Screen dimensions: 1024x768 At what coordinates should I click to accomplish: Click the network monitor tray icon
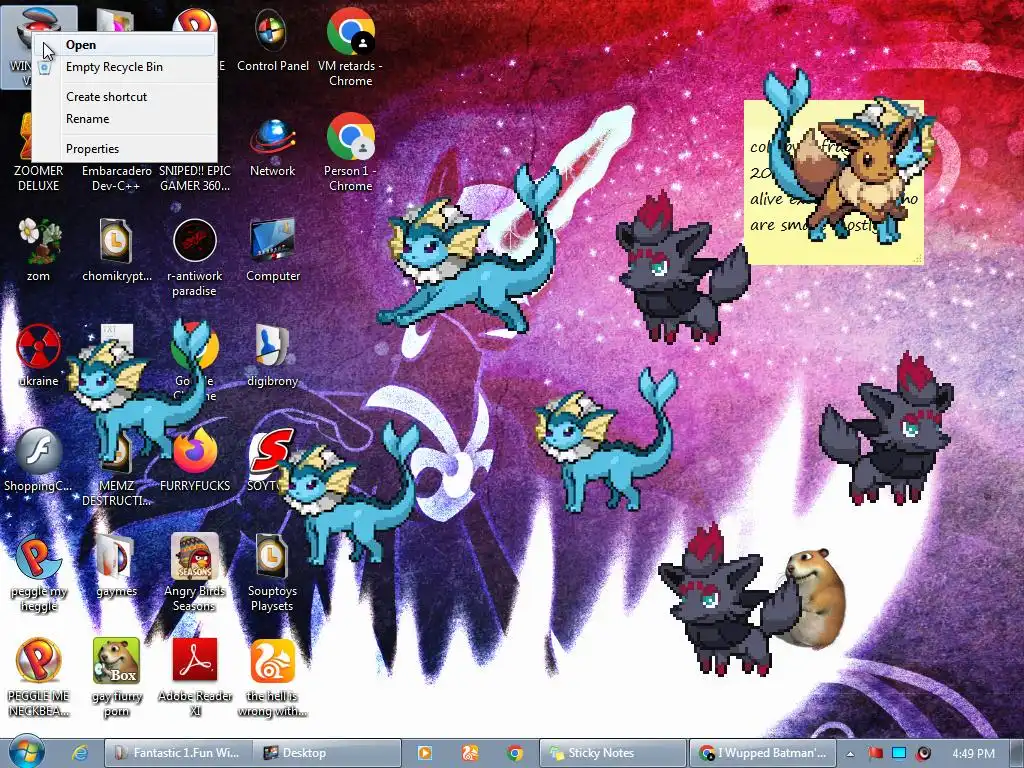899,753
